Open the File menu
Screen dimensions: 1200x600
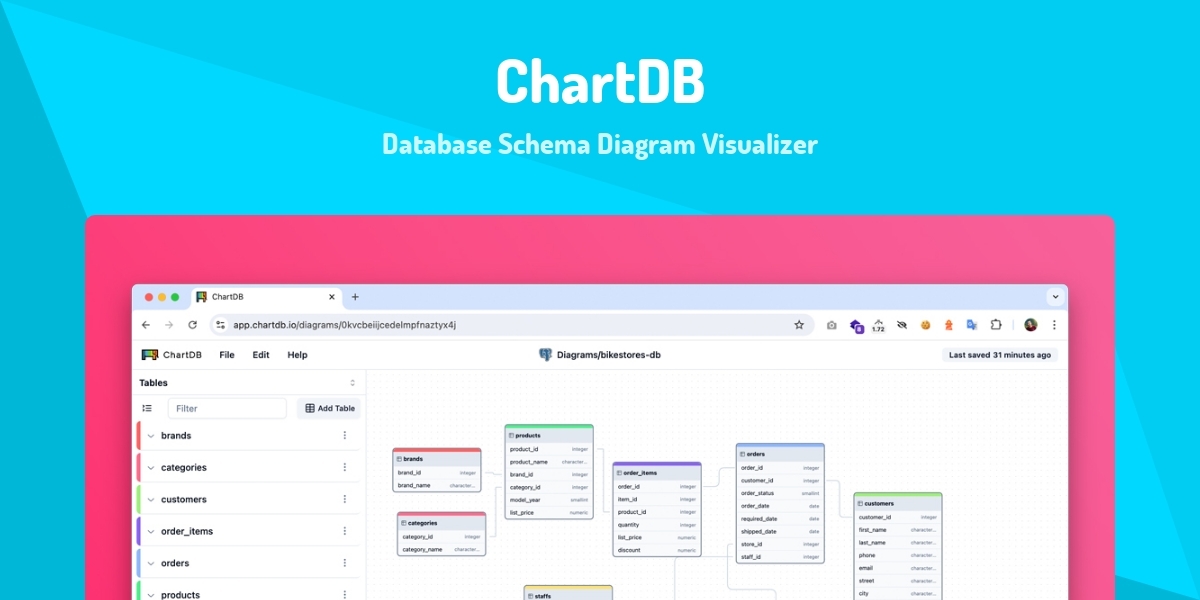pos(227,355)
